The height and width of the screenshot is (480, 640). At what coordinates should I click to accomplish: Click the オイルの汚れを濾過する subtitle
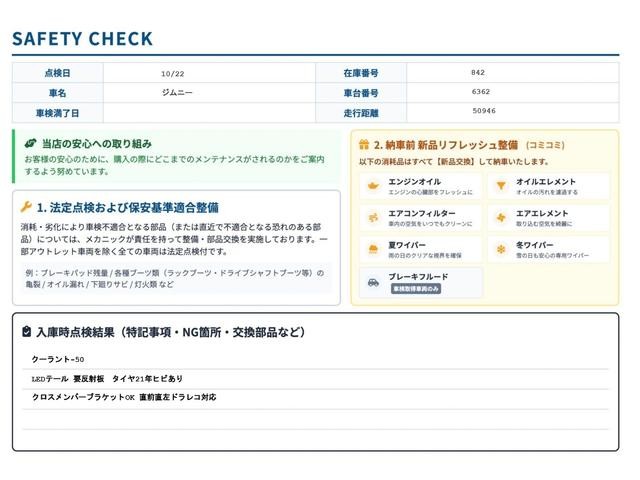click(547, 192)
